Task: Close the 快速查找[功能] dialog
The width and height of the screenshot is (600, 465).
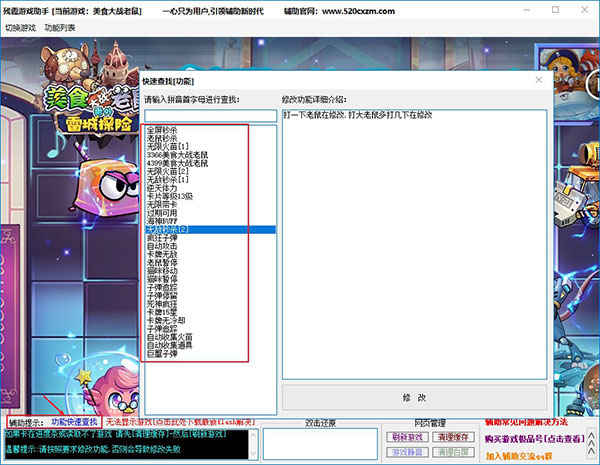Action: tap(539, 80)
